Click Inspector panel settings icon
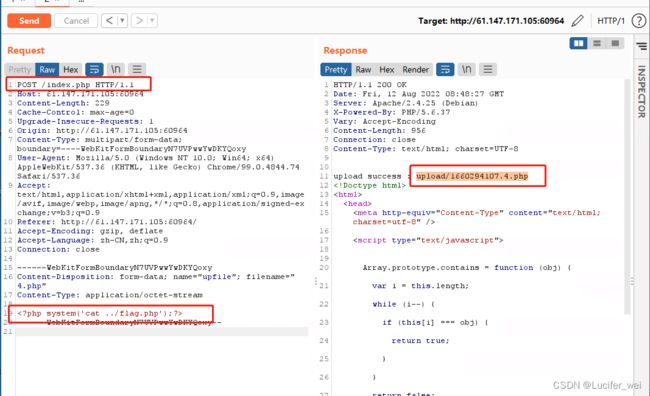This screenshot has width=650, height=396. (x=642, y=46)
